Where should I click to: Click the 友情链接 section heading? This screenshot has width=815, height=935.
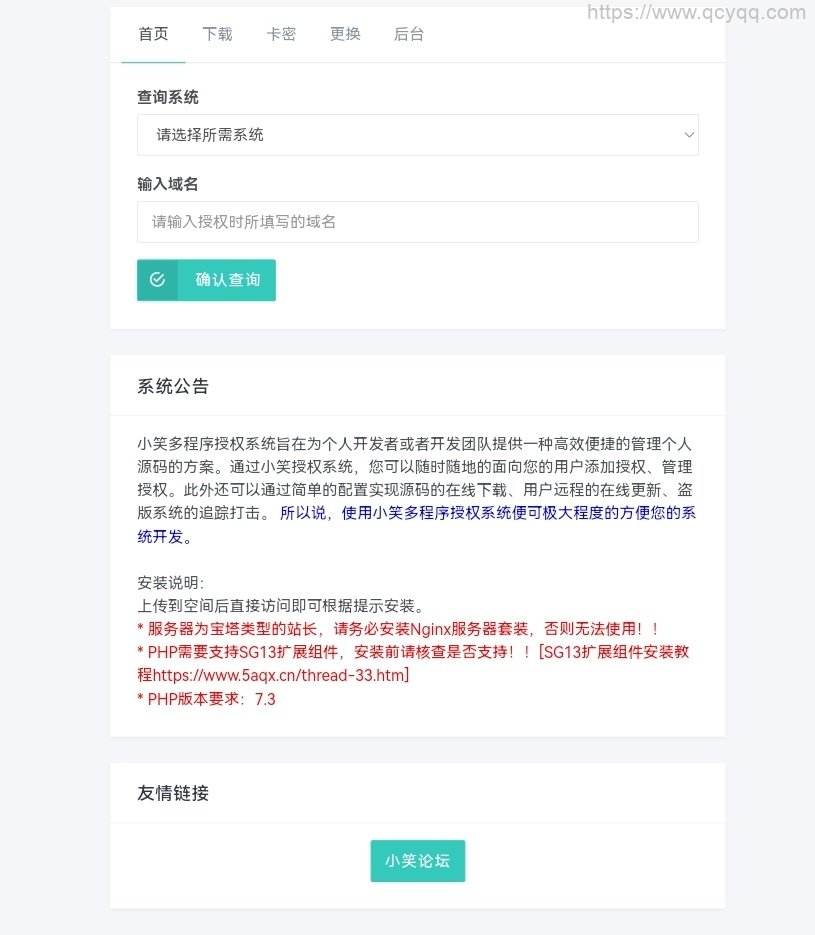[x=173, y=793]
